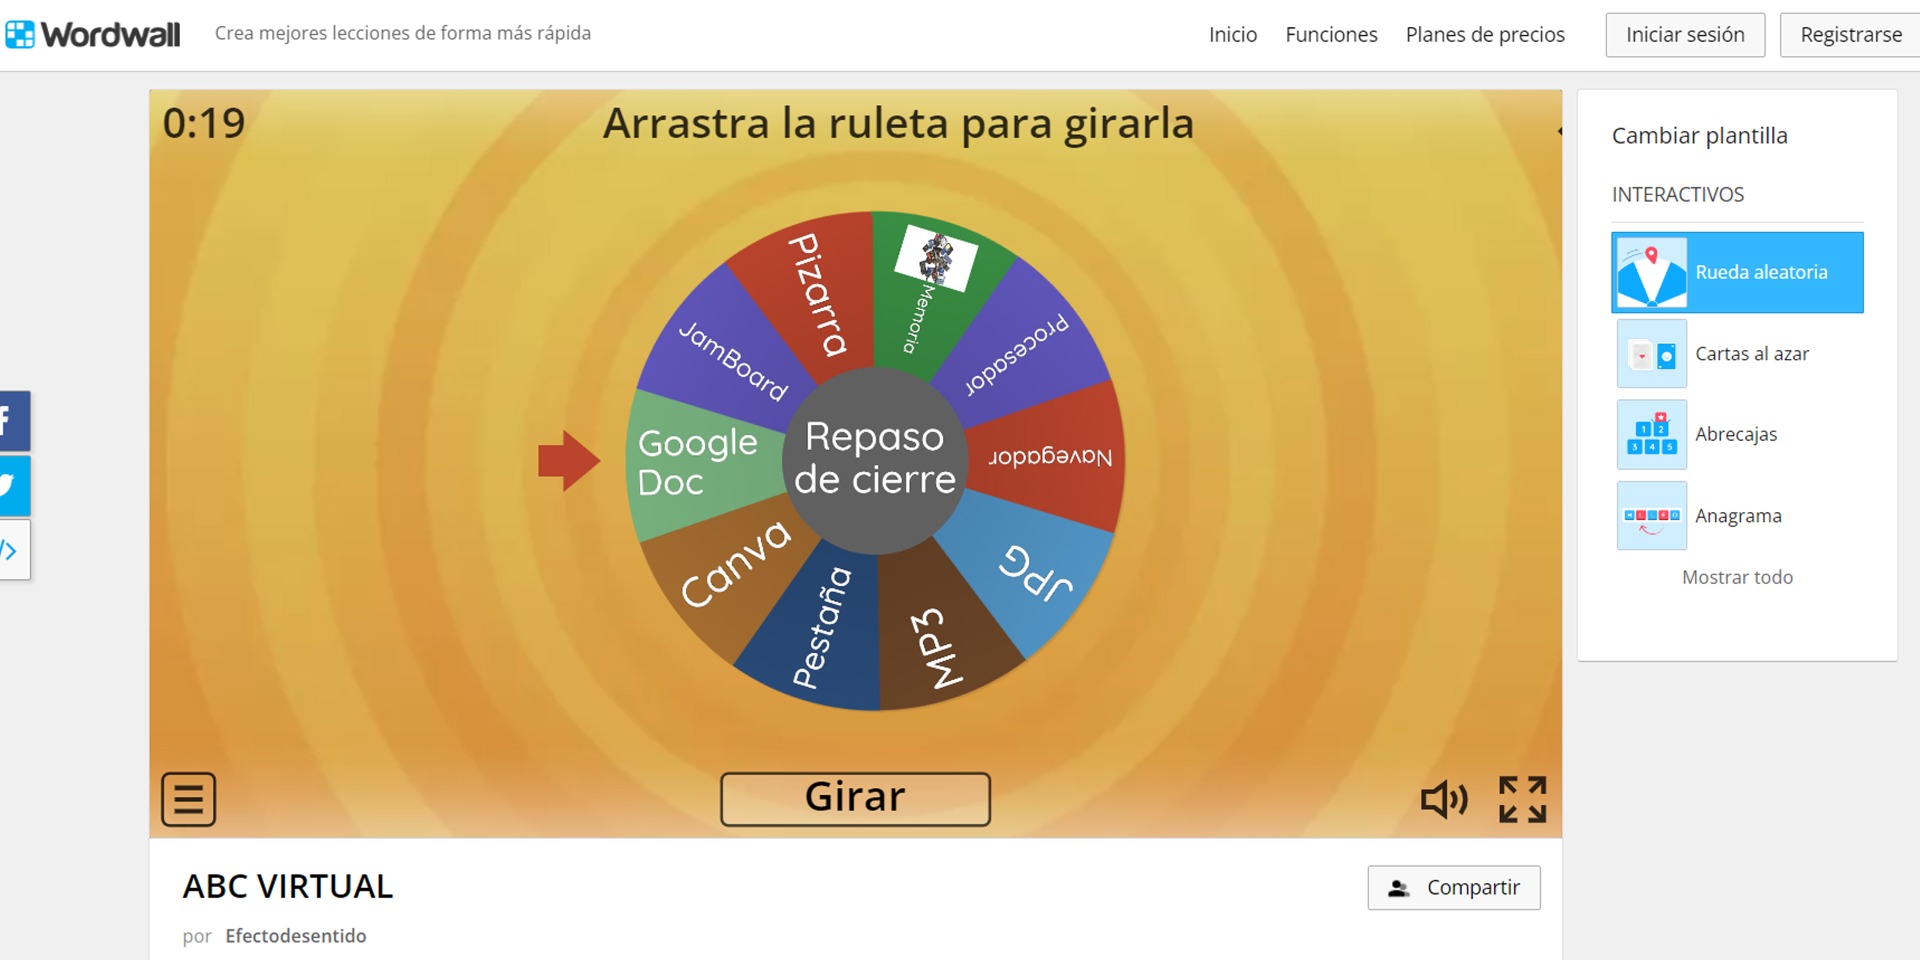
Task: Click the Wordwall logo
Action: (x=93, y=34)
